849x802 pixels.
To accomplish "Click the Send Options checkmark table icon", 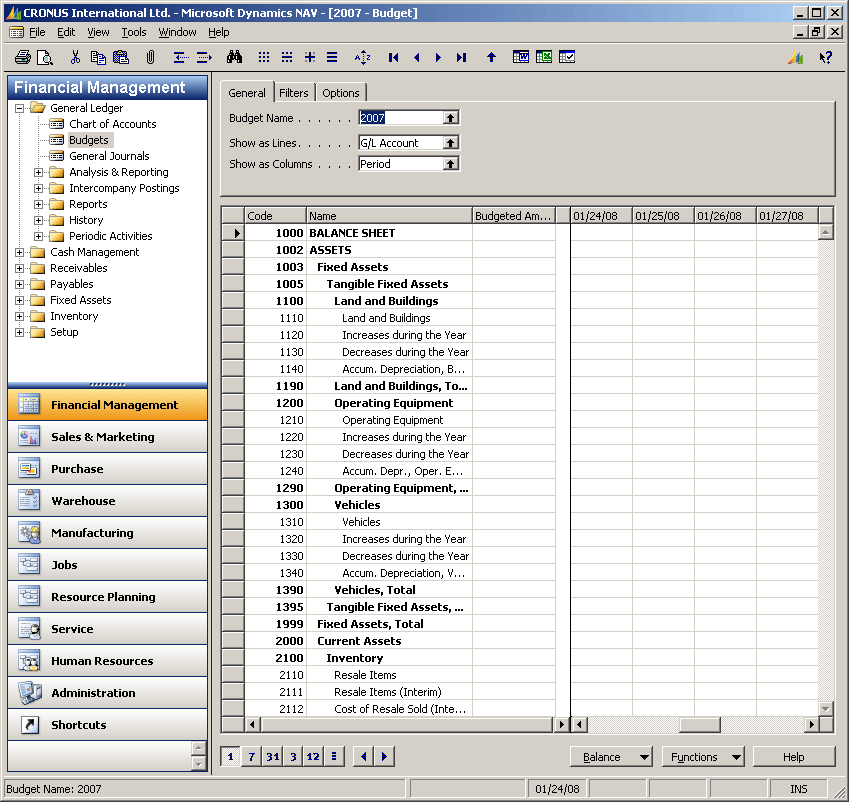I will [x=567, y=57].
